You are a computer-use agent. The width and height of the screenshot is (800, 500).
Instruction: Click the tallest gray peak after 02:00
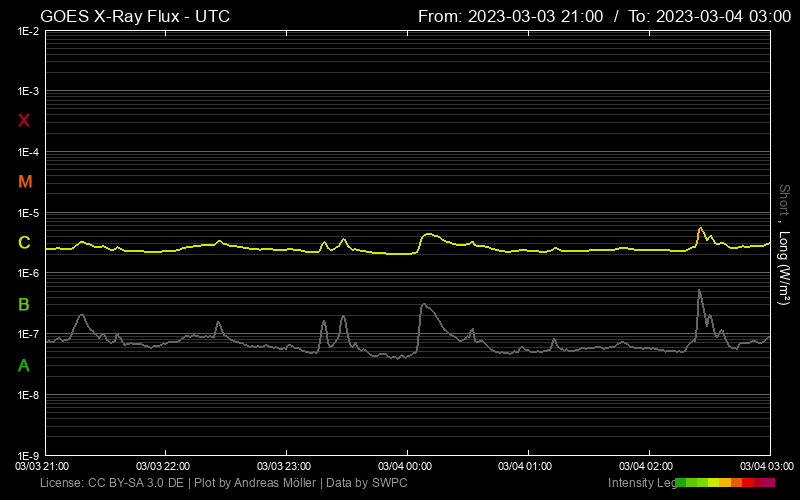(x=699, y=290)
